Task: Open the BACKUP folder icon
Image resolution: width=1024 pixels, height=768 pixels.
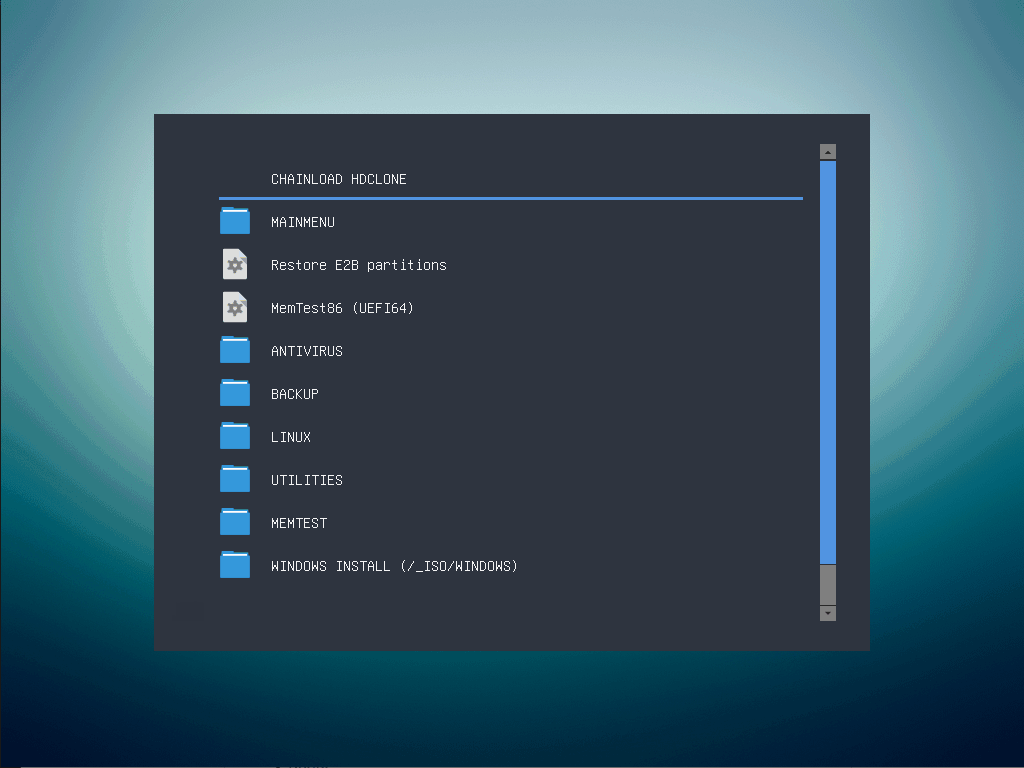Action: [234, 393]
